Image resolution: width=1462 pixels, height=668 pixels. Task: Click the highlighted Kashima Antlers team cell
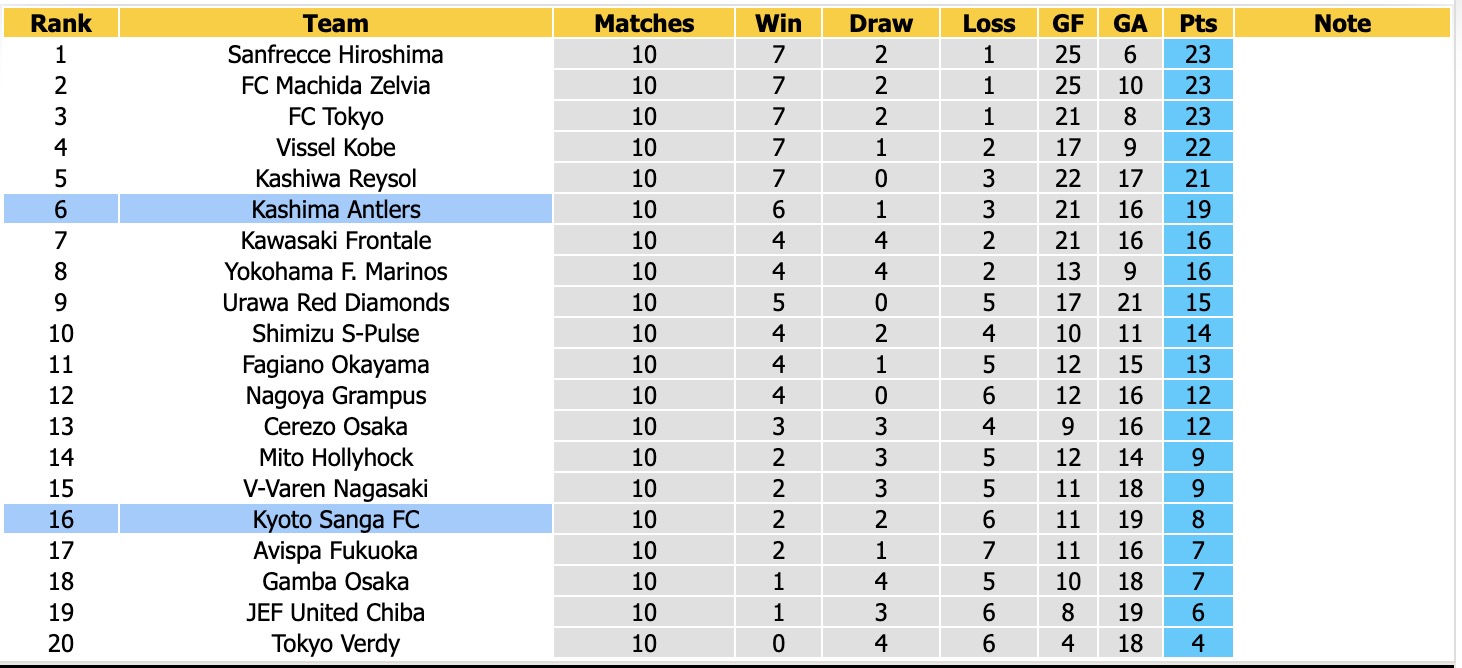[x=336, y=209]
